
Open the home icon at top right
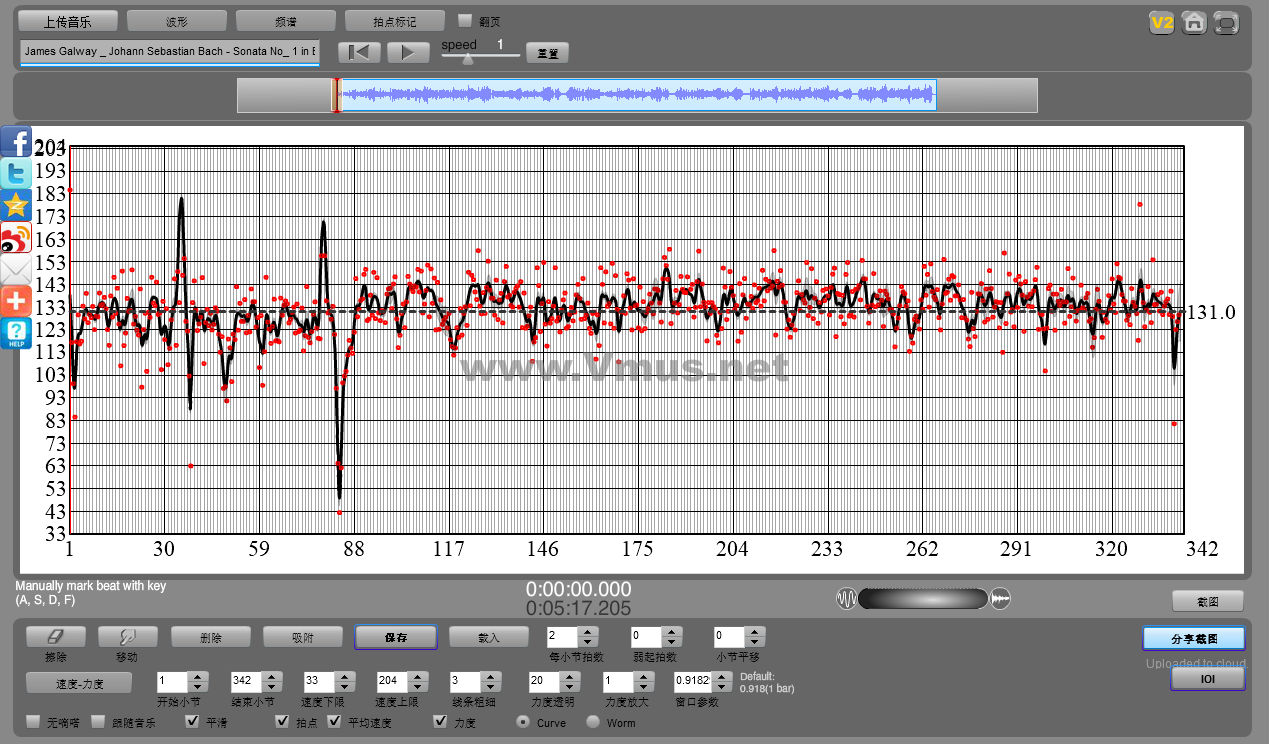coord(1193,22)
